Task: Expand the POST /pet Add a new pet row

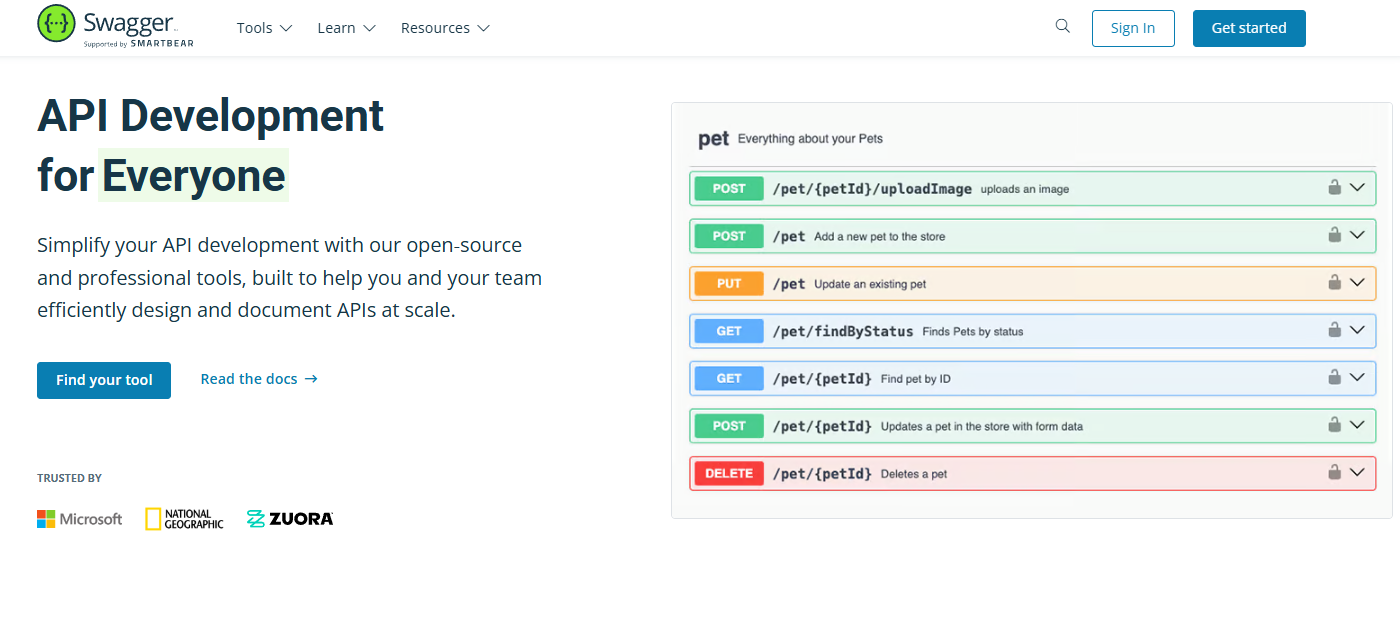Action: 1033,236
